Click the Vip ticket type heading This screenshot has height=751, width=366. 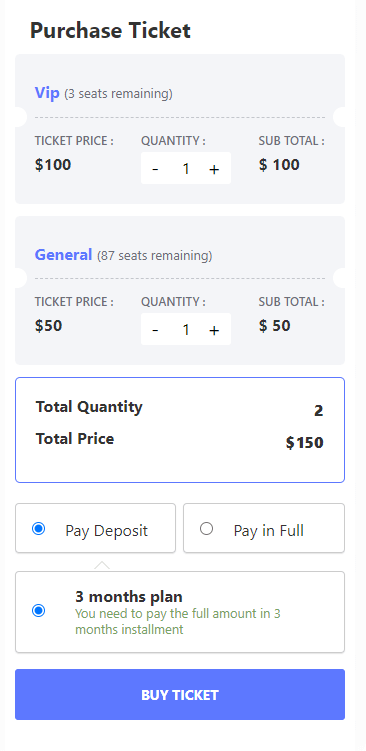tap(47, 92)
